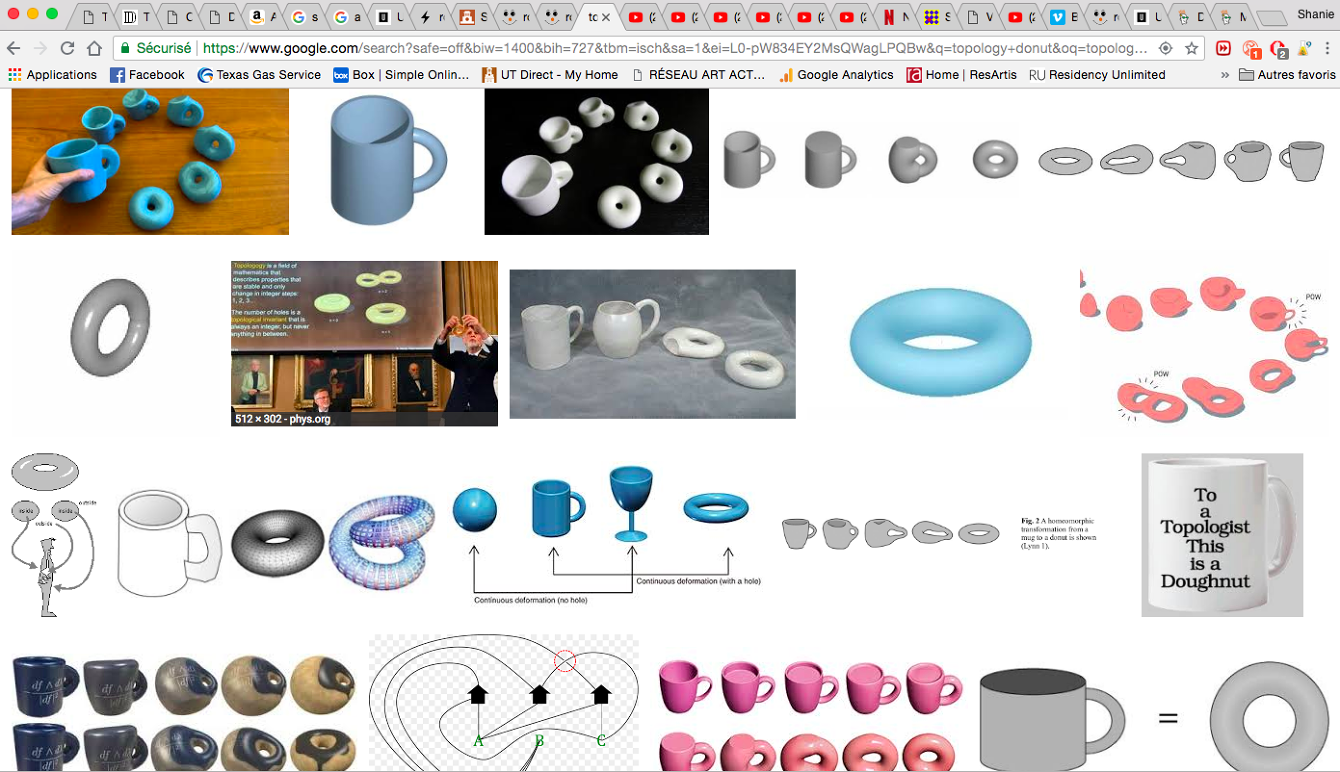
Task: Click the target-shaped page action icon in address bar
Action: coord(1165,47)
